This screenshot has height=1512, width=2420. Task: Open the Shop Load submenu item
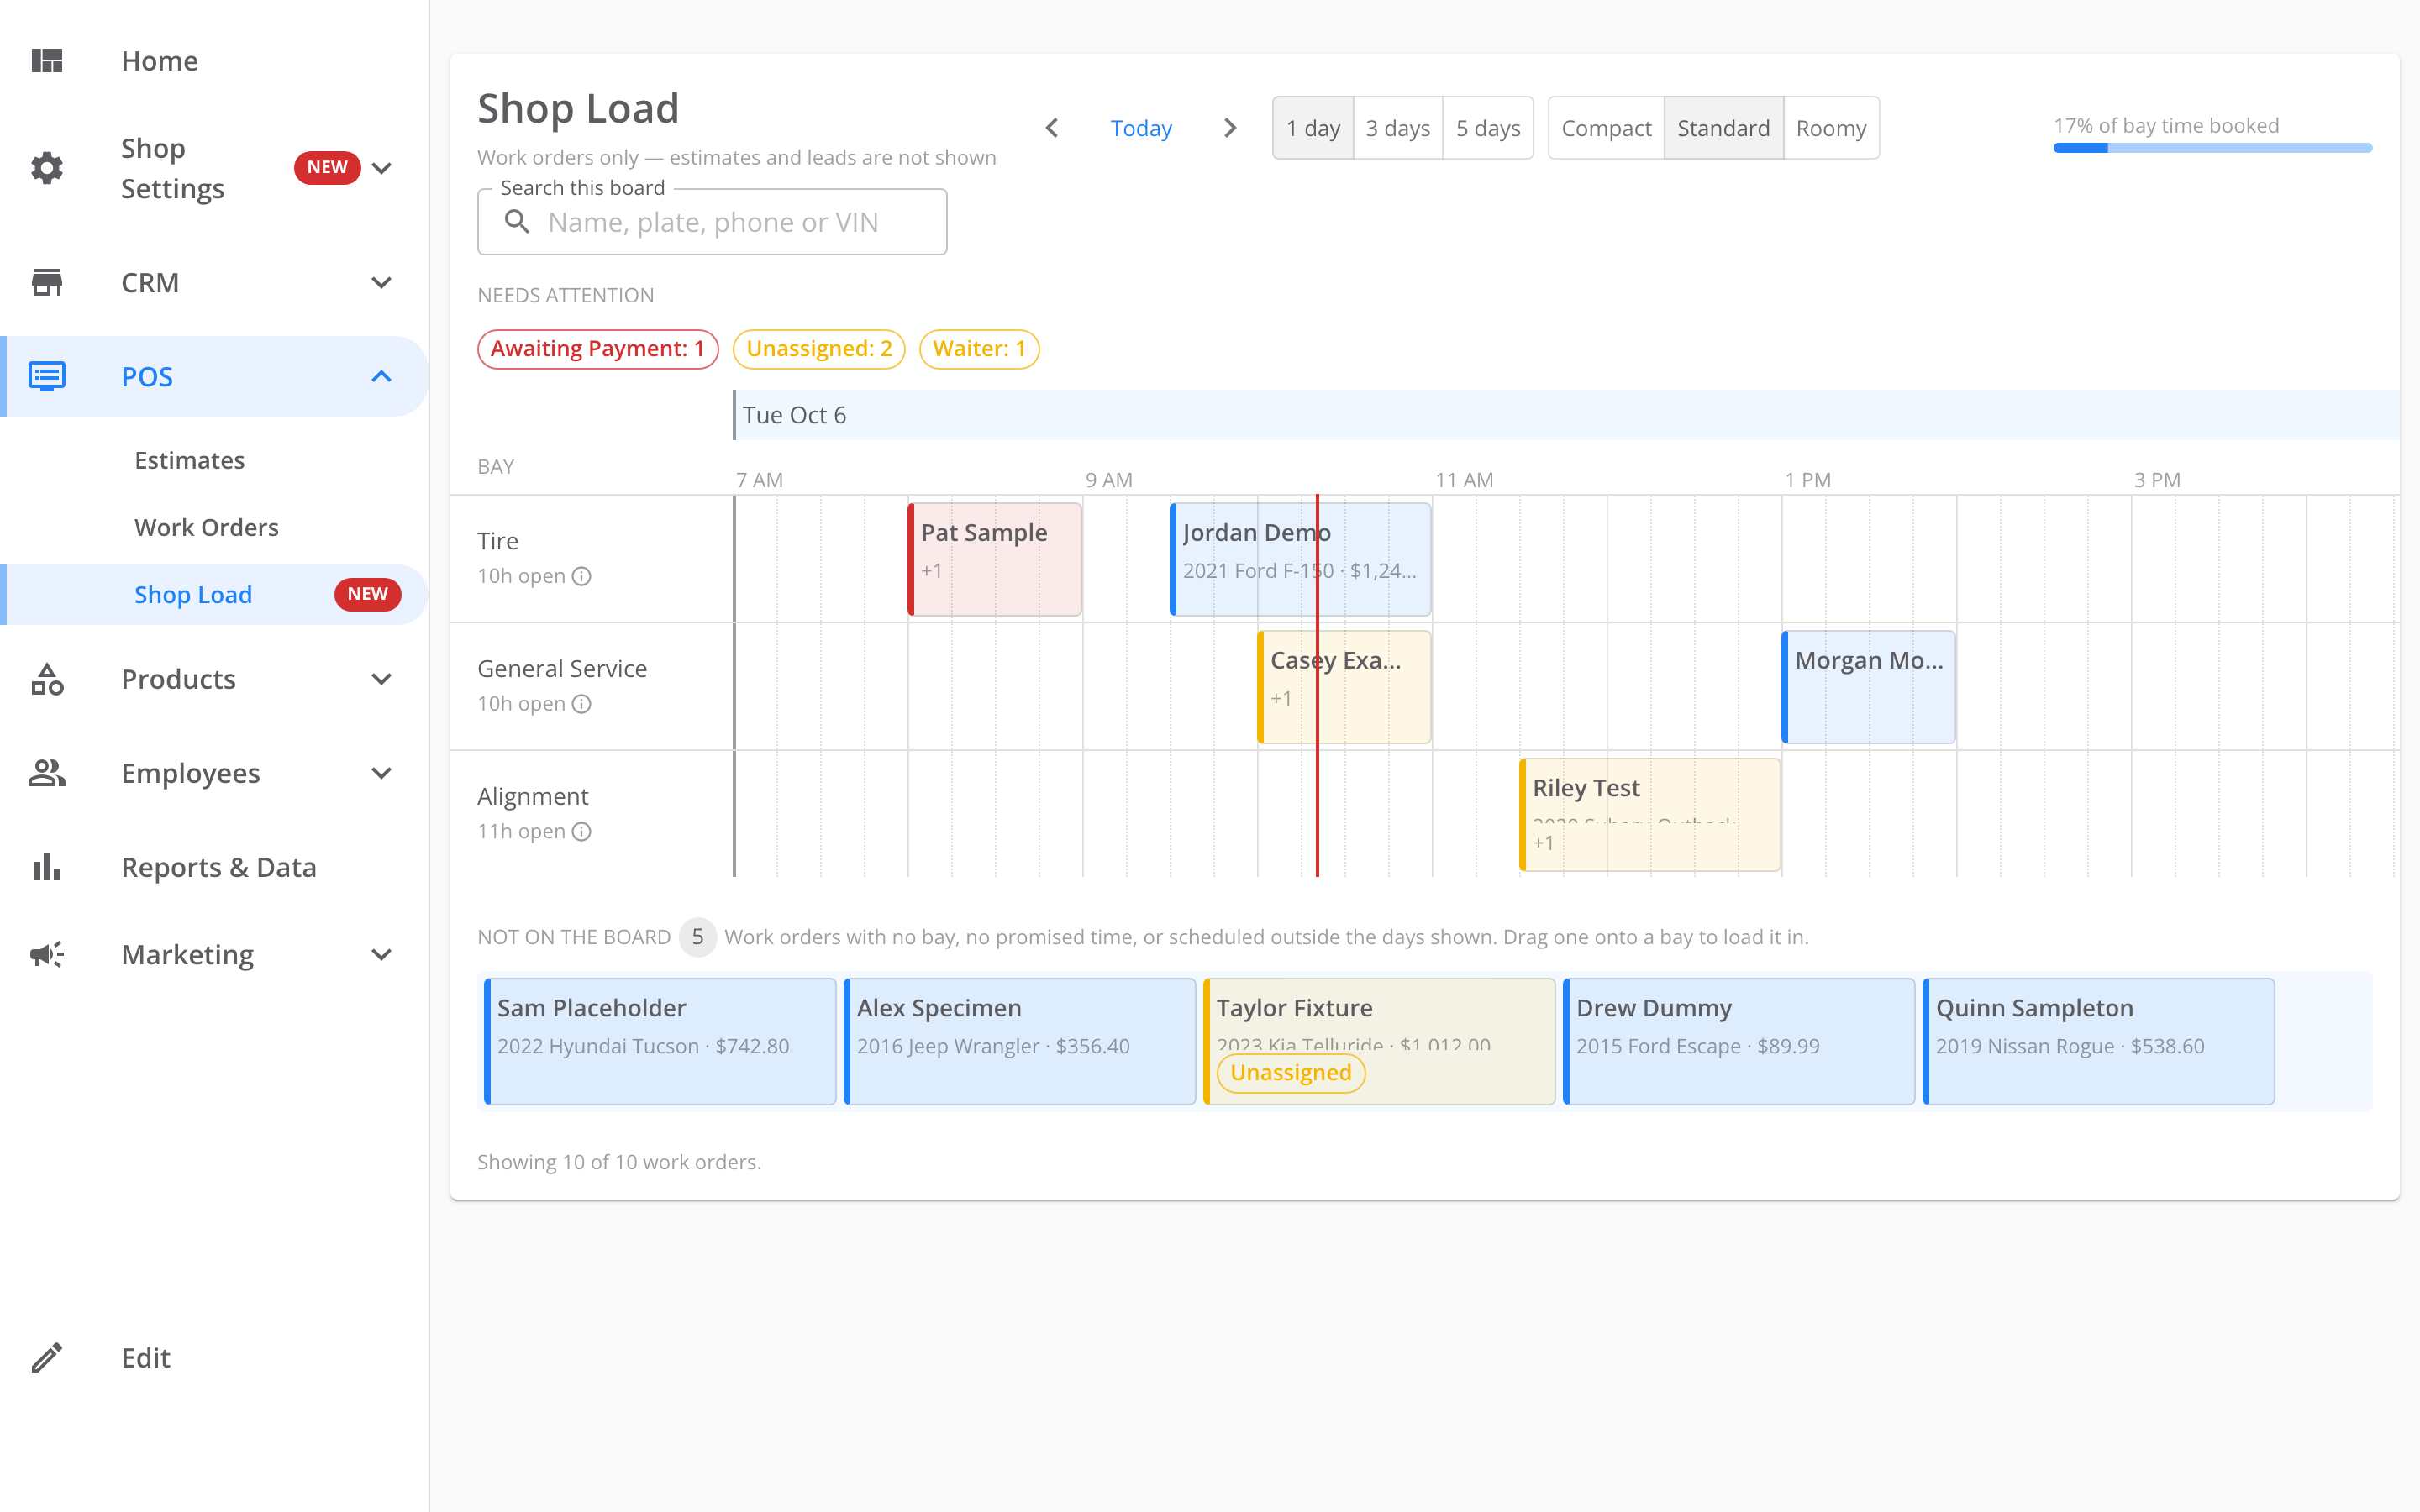point(214,594)
